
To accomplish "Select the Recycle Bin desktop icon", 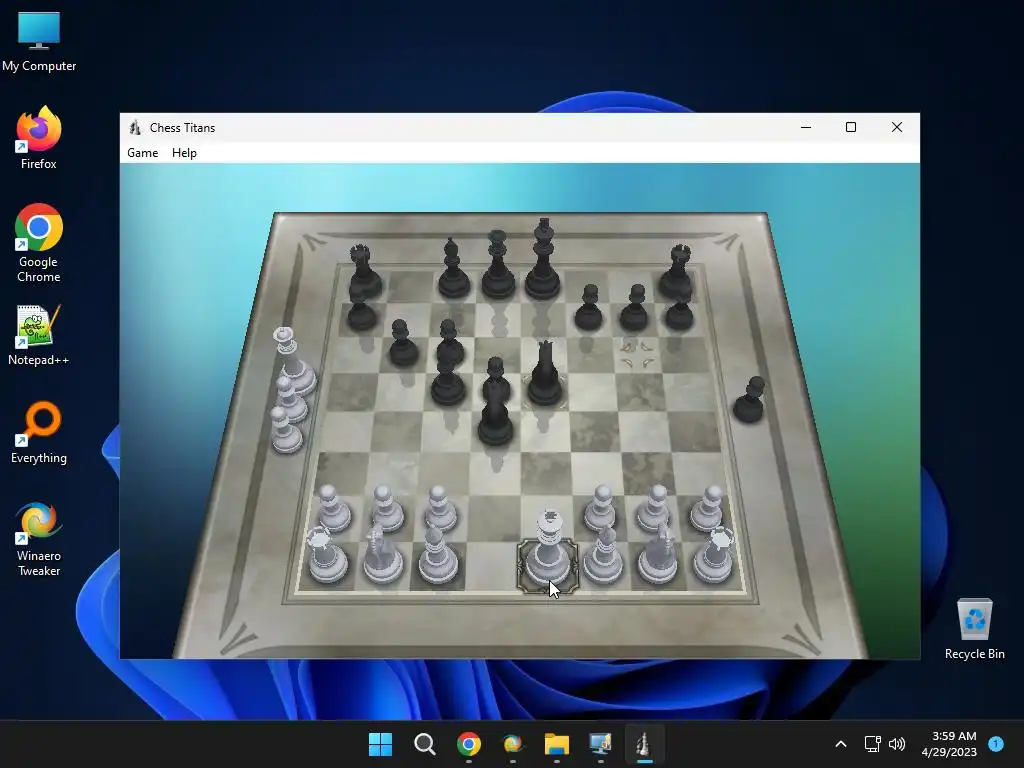I will [974, 629].
